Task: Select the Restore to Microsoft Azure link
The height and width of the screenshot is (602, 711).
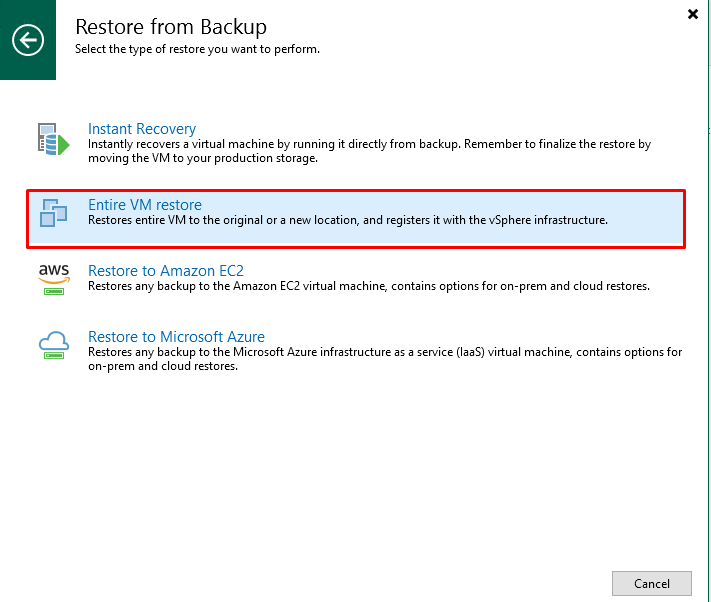Action: (176, 337)
